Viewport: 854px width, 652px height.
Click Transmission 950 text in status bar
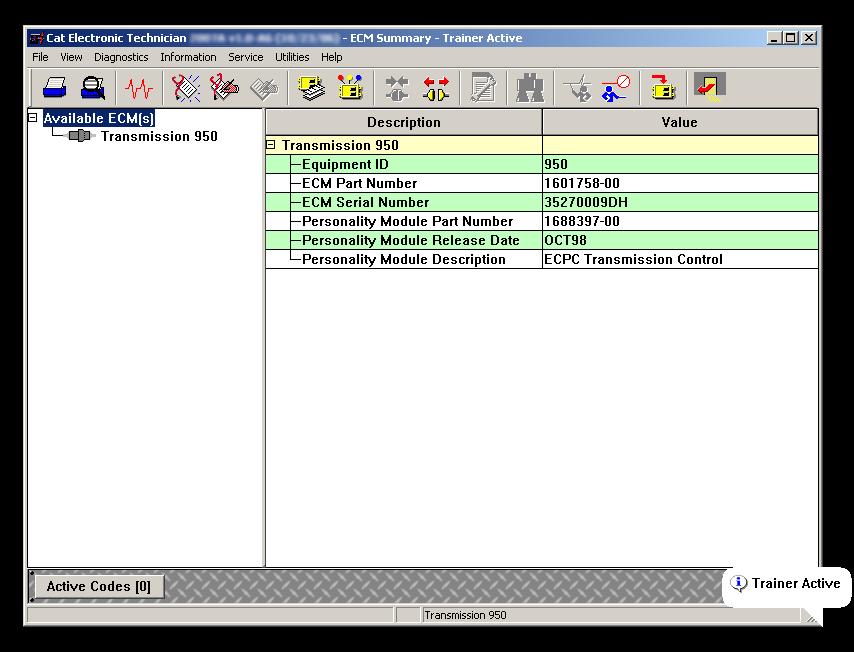tap(465, 616)
